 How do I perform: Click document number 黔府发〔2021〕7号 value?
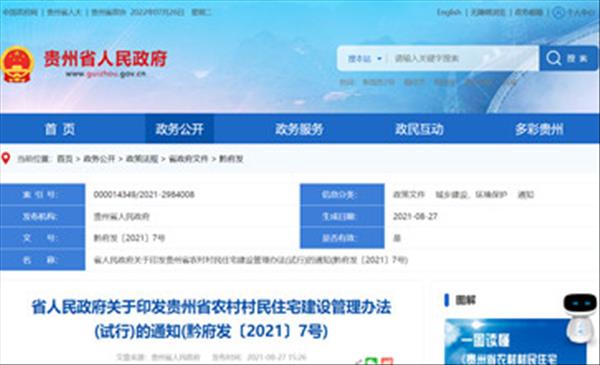[x=129, y=238]
